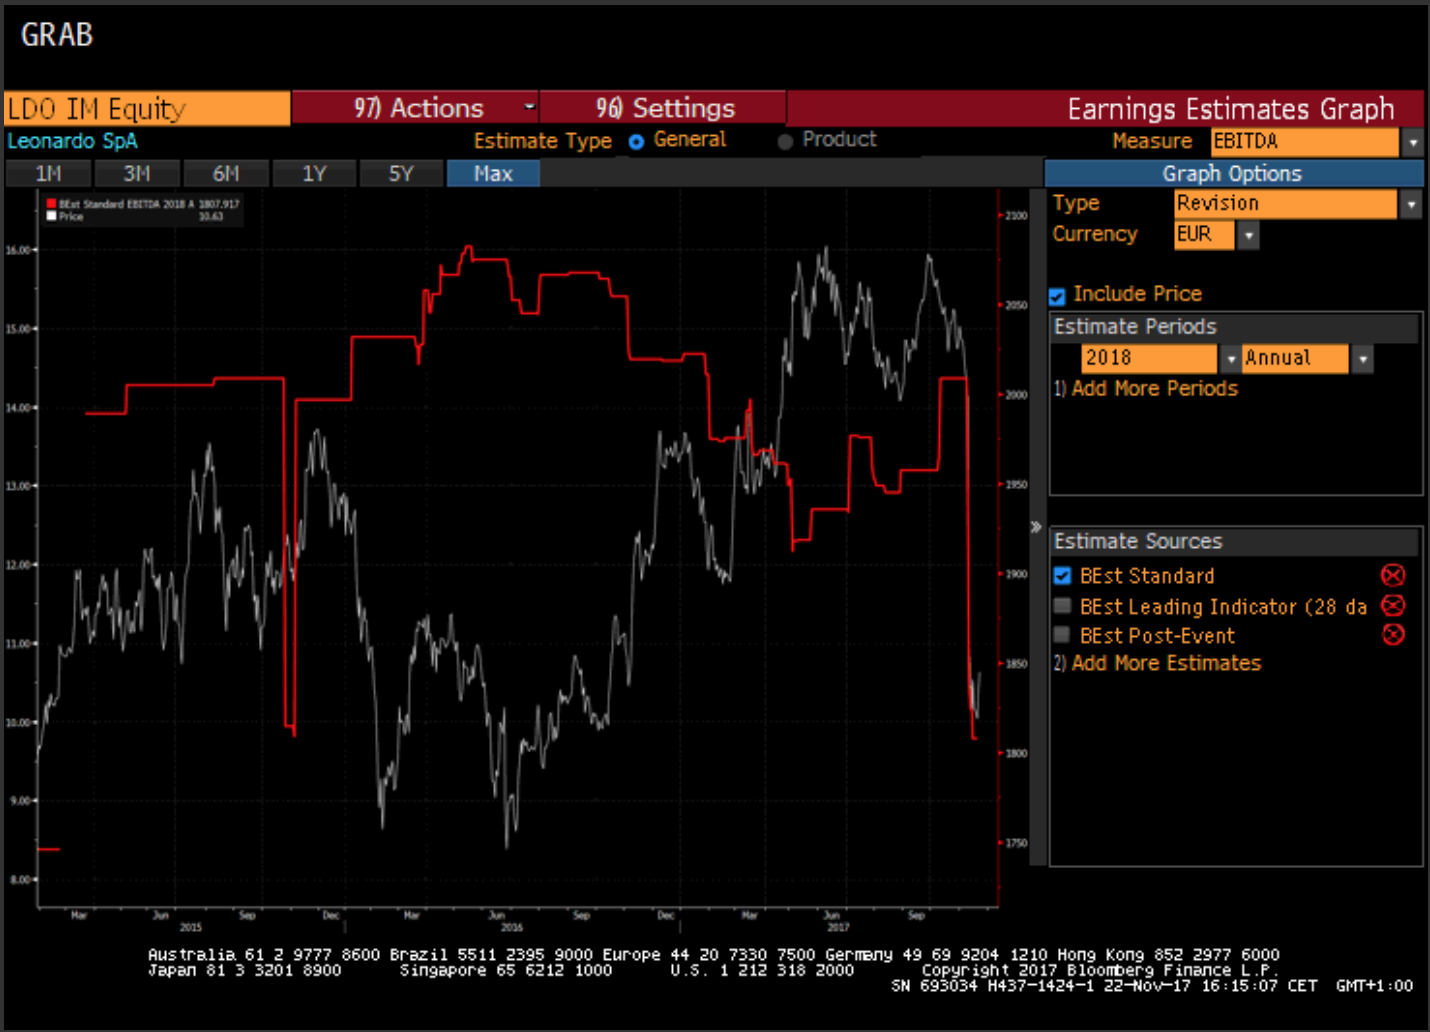Viewport: 1430px width, 1032px height.
Task: Click the Leonardo SpA company name
Action: pyautogui.click(x=72, y=141)
